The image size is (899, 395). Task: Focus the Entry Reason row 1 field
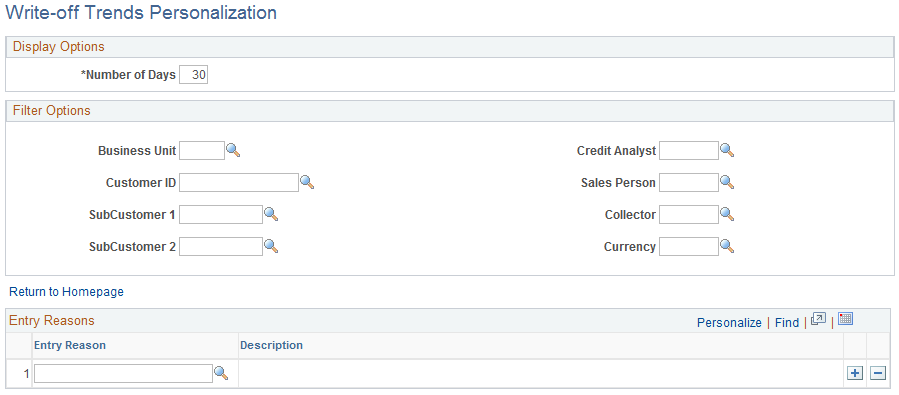point(123,374)
